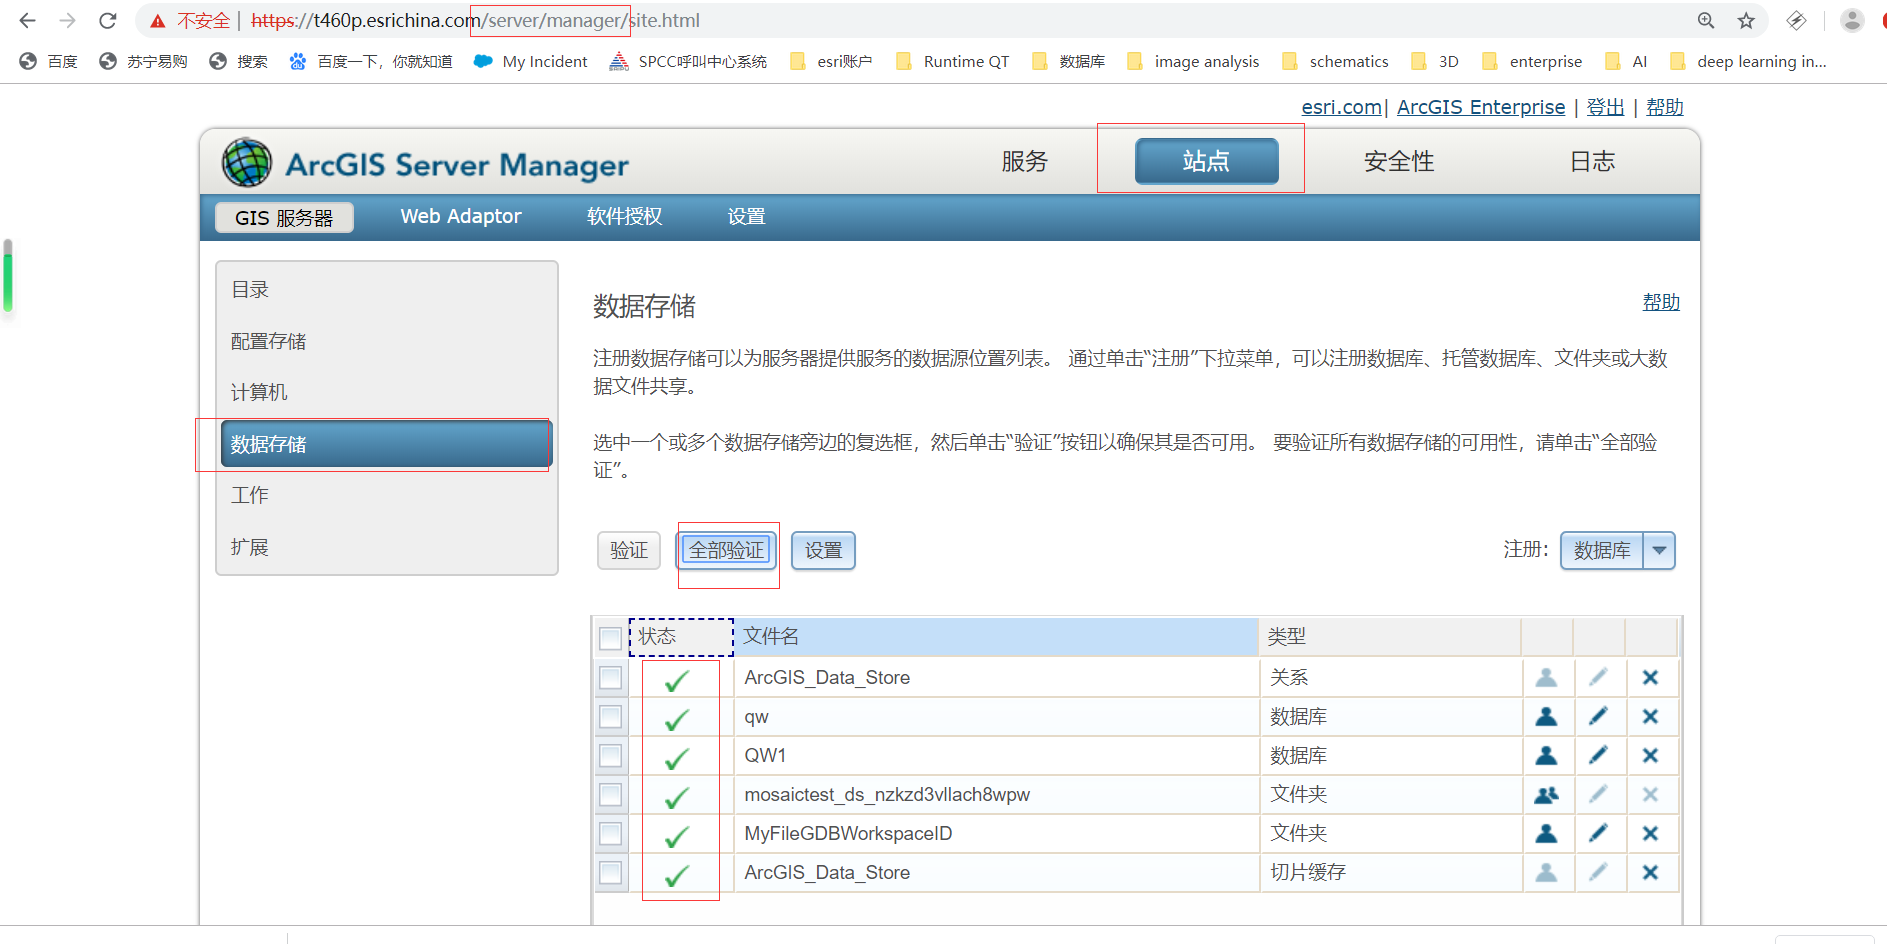Delete the QW1 data store via X icon

pos(1651,755)
